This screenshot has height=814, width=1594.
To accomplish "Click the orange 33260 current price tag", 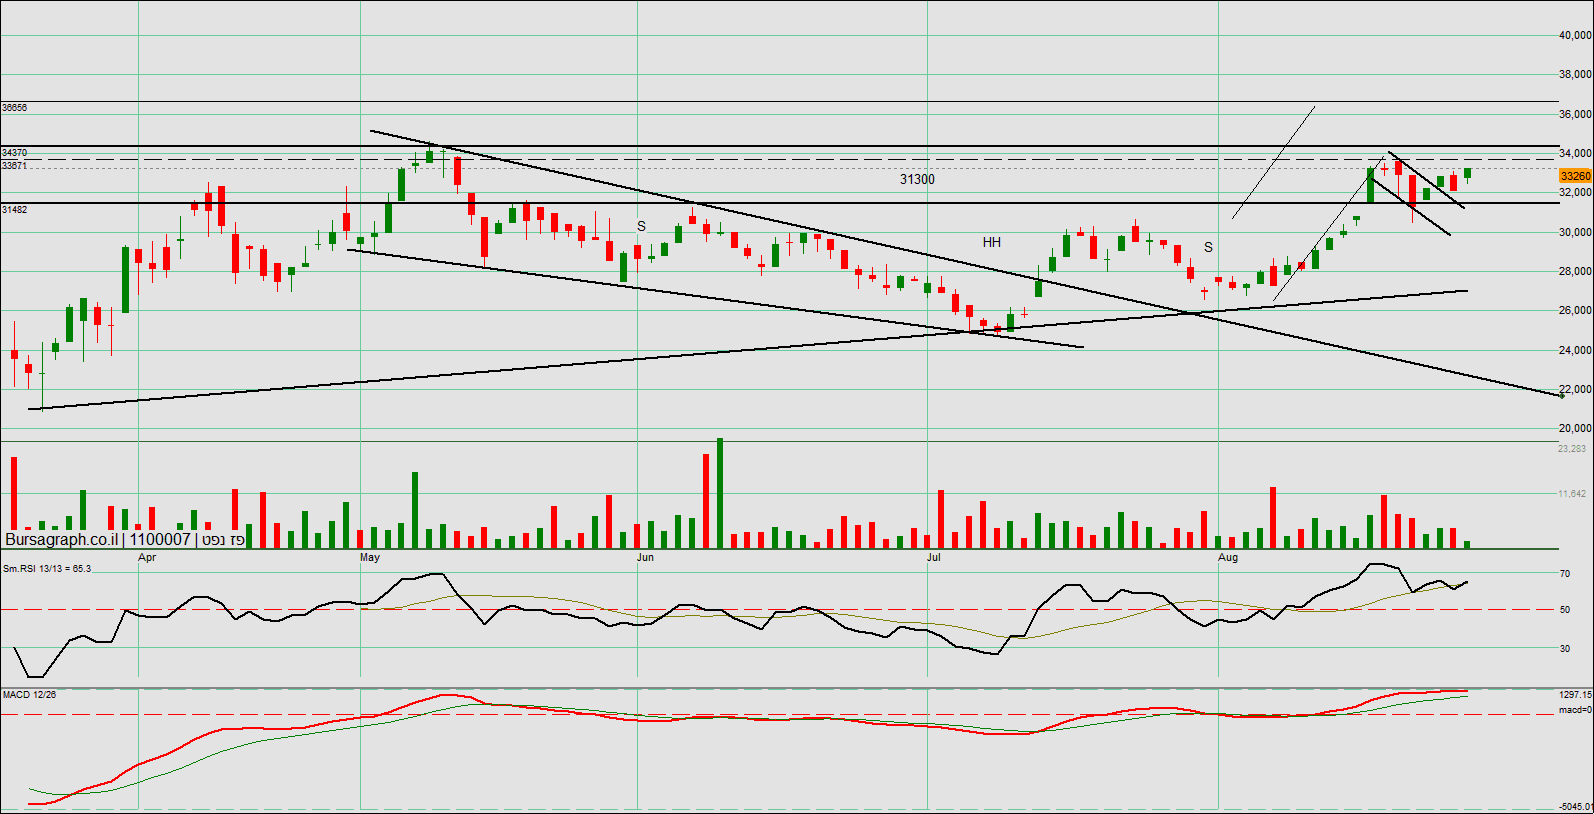I will point(1575,176).
